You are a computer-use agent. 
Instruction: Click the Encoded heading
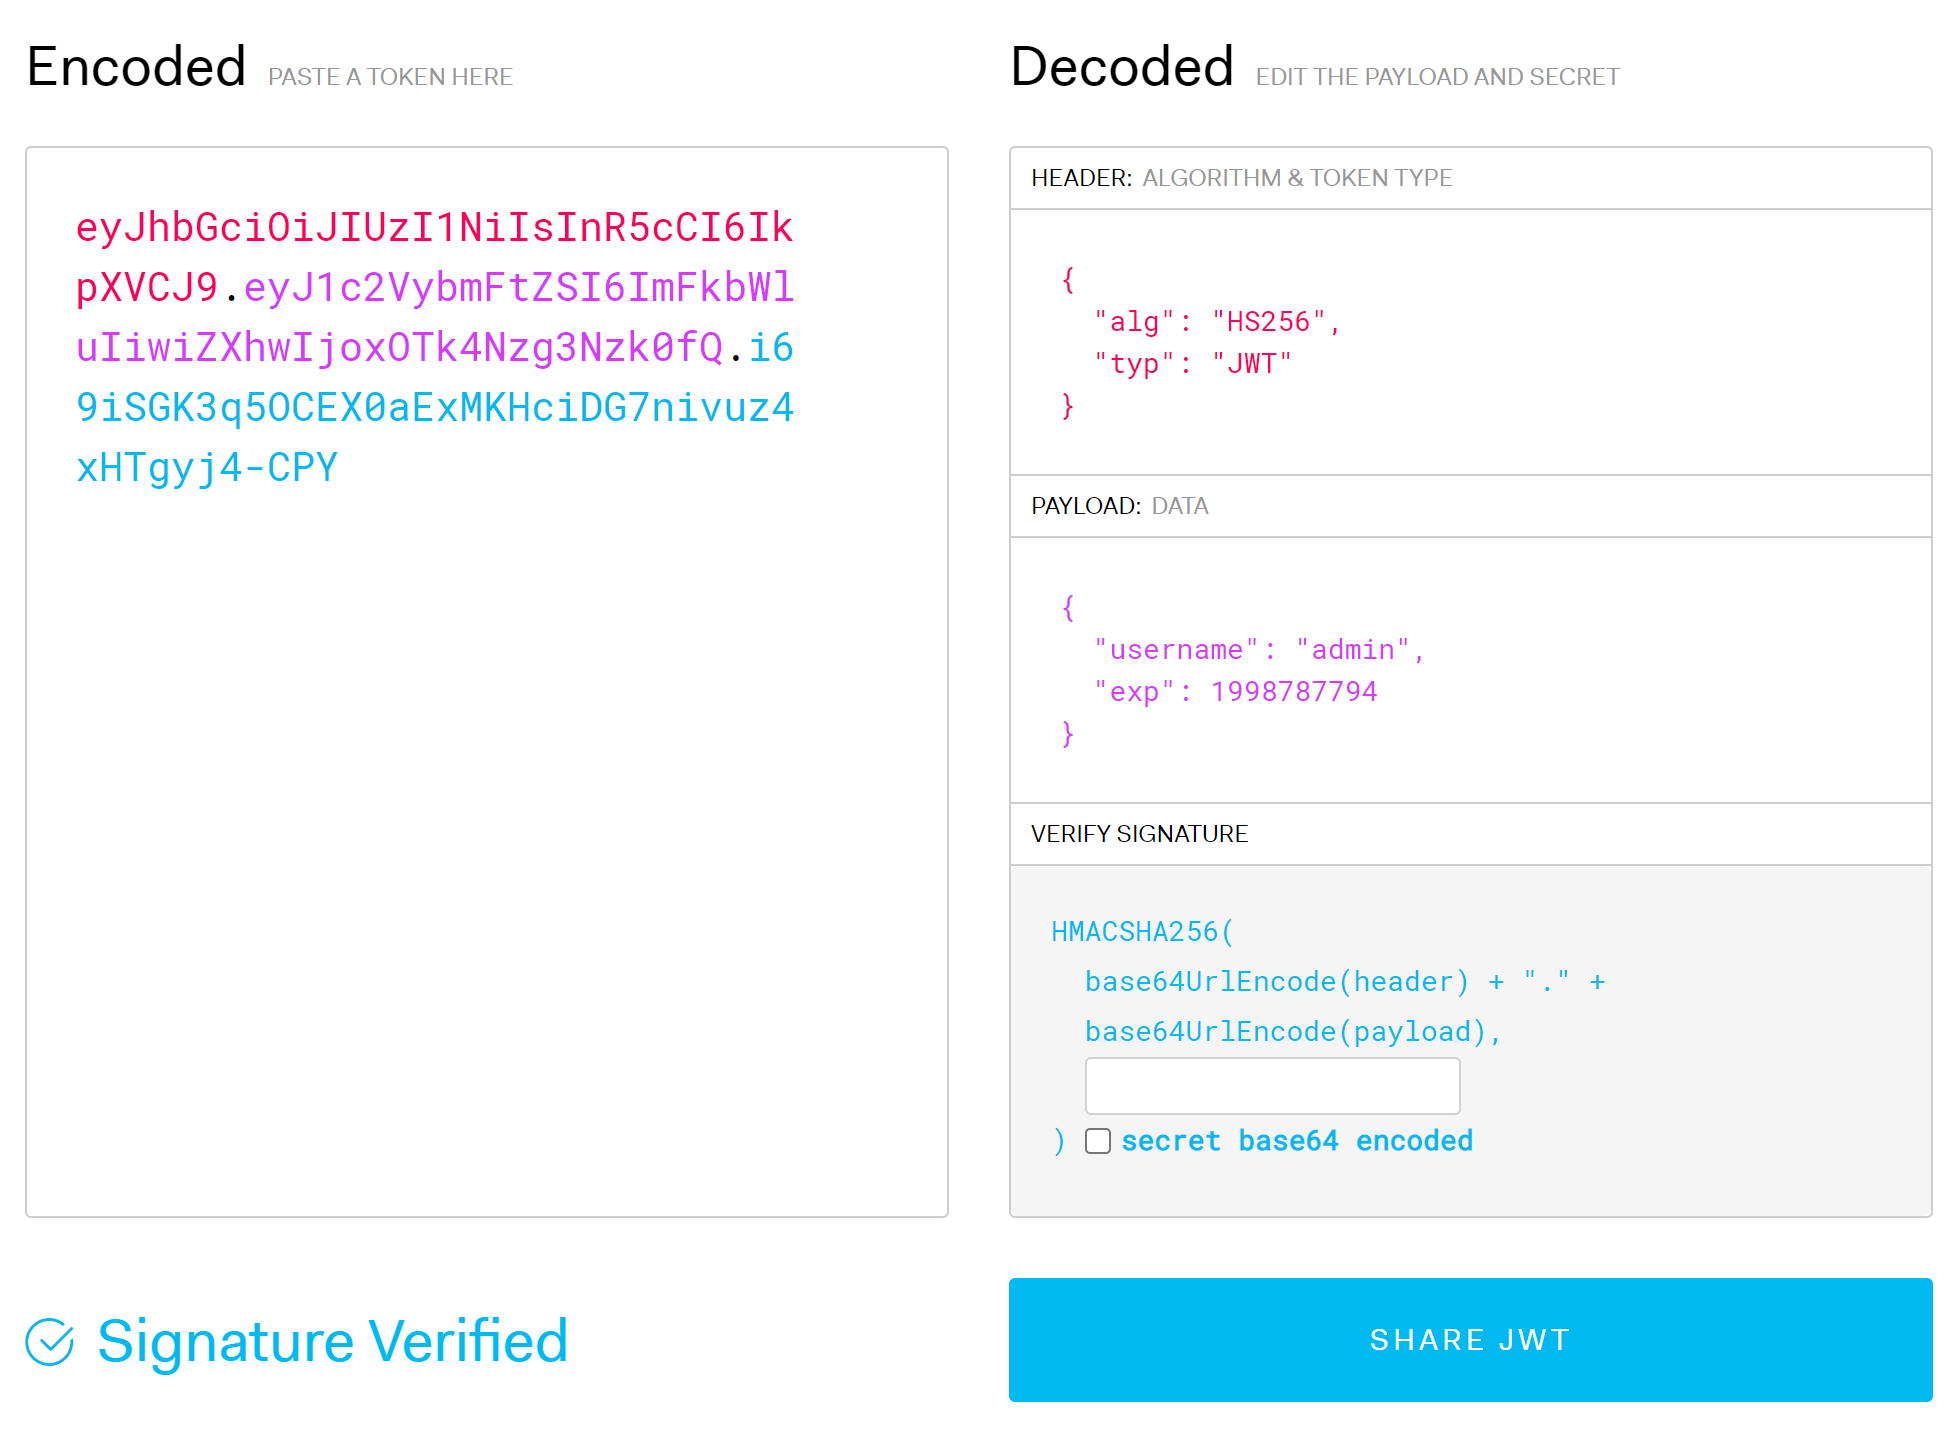click(x=136, y=67)
